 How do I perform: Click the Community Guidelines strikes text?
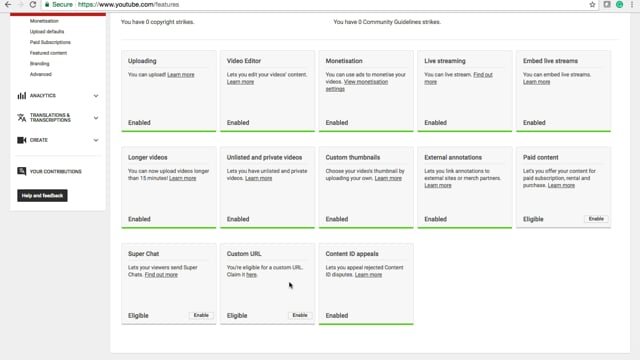pyautogui.click(x=387, y=22)
